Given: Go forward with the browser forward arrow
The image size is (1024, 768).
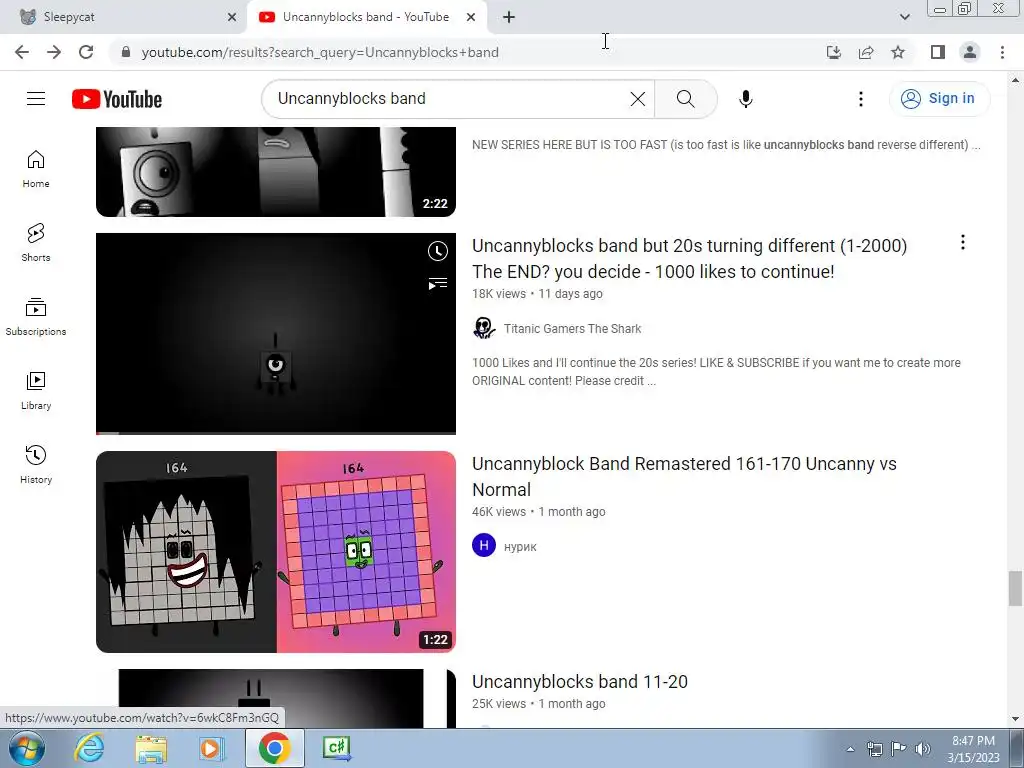Looking at the screenshot, I should pyautogui.click(x=54, y=52).
